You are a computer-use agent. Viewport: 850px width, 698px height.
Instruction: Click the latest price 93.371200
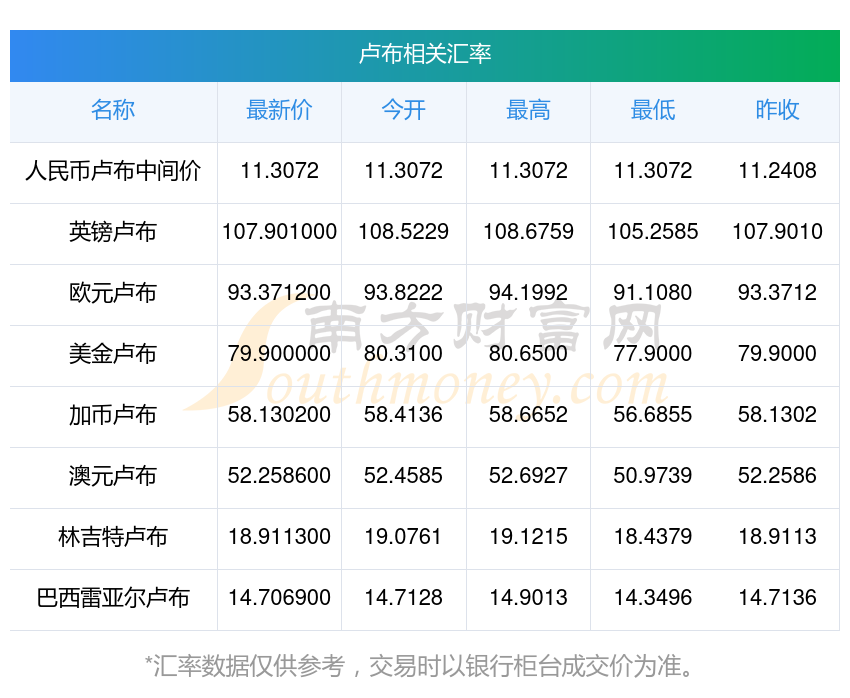(279, 293)
